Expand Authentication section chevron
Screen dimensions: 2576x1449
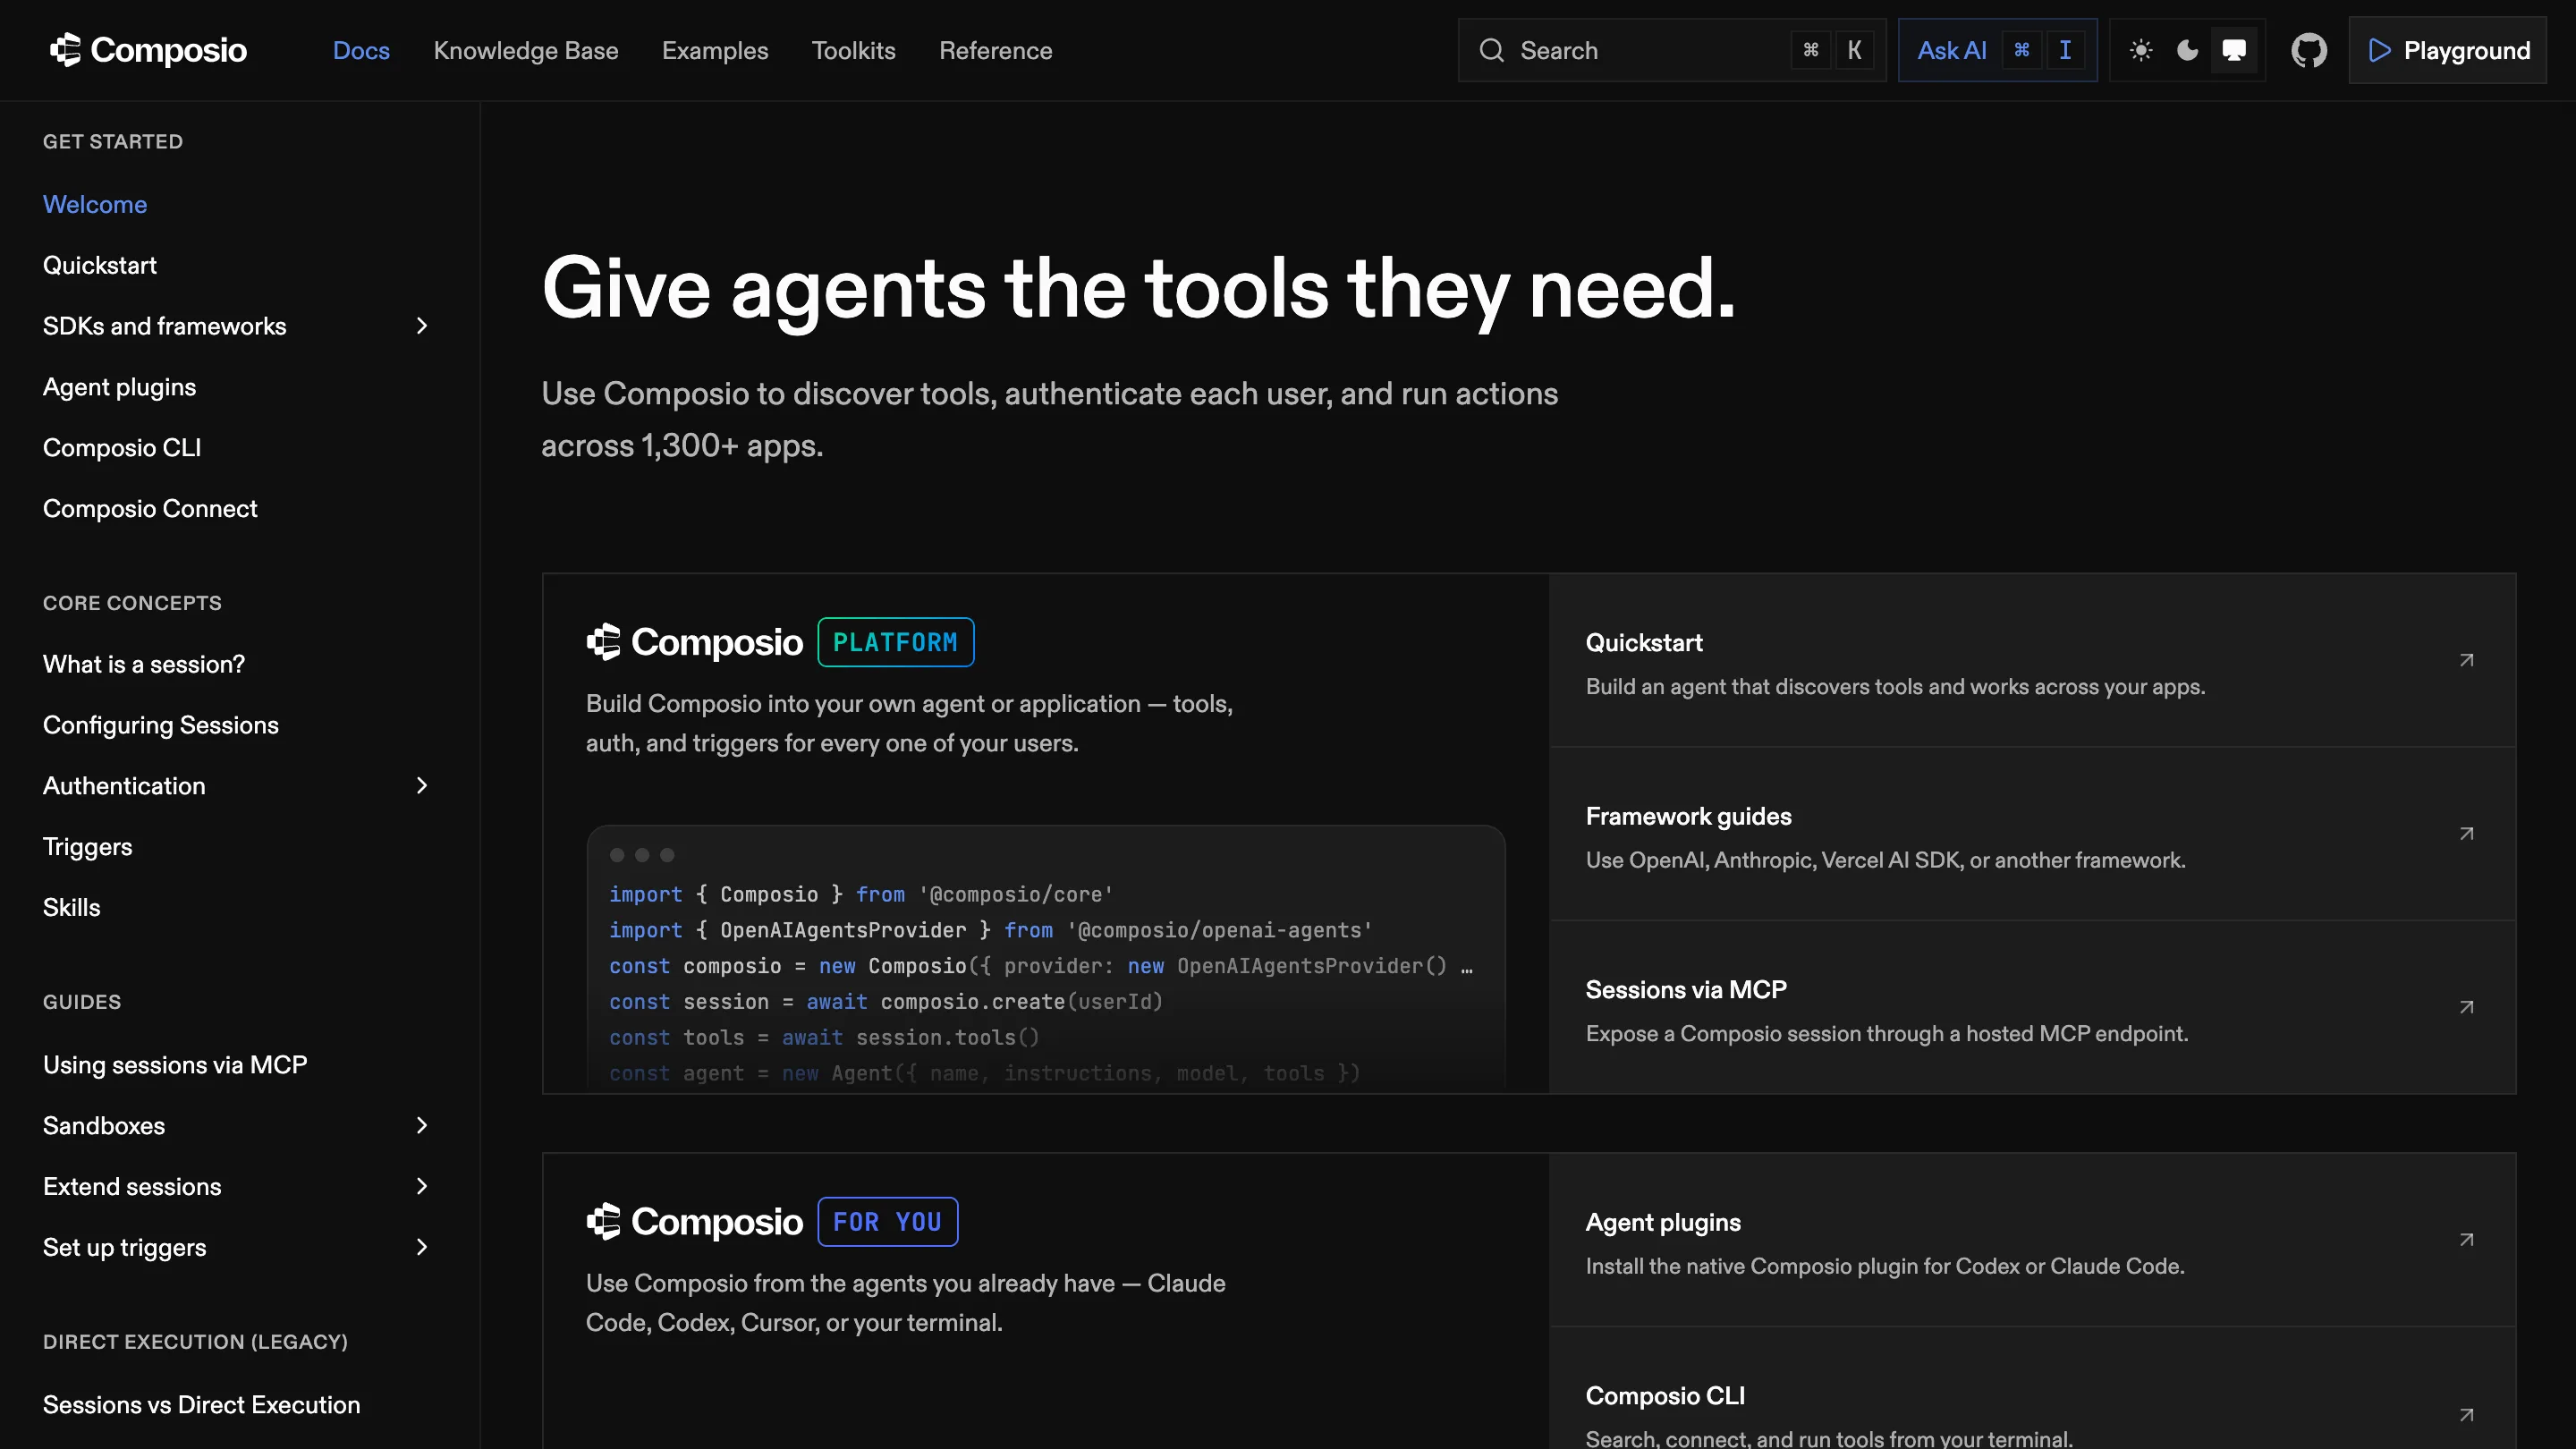pos(422,786)
